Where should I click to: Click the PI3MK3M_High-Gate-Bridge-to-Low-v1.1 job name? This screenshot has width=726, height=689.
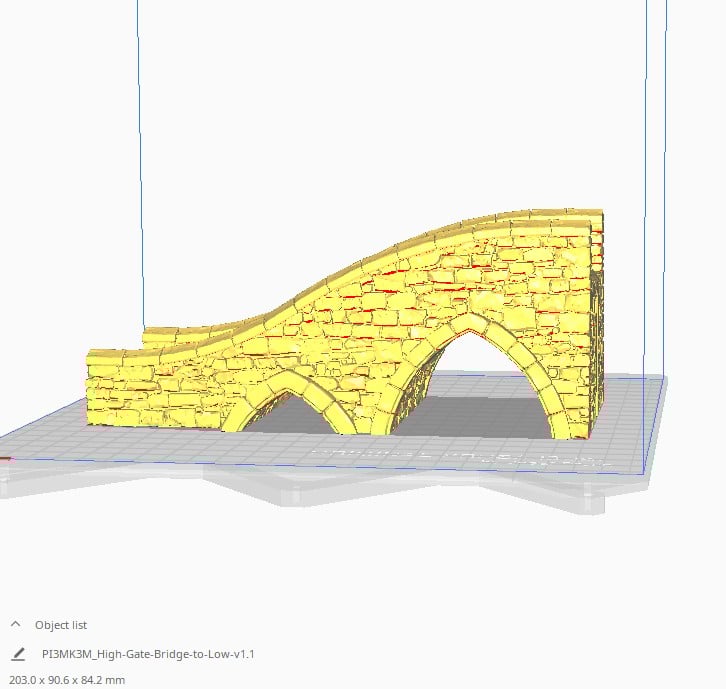pos(149,654)
